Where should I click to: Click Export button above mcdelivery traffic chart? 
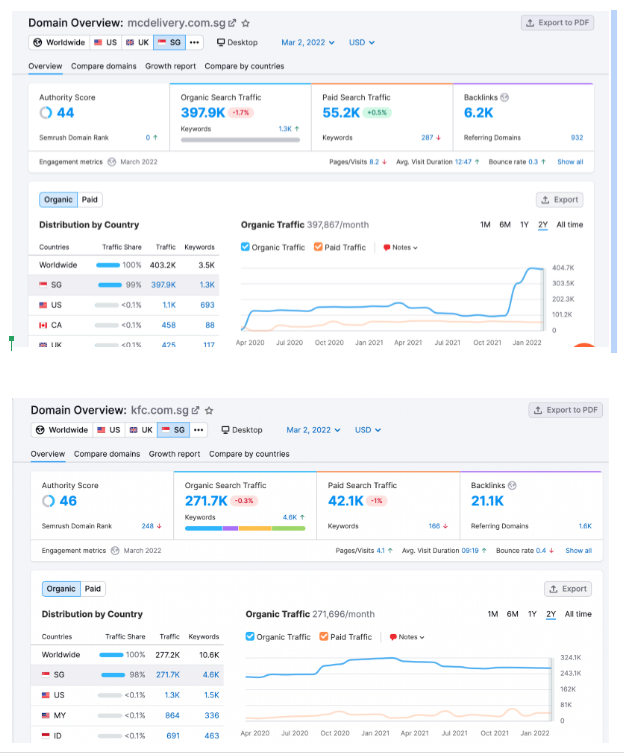pos(559,200)
